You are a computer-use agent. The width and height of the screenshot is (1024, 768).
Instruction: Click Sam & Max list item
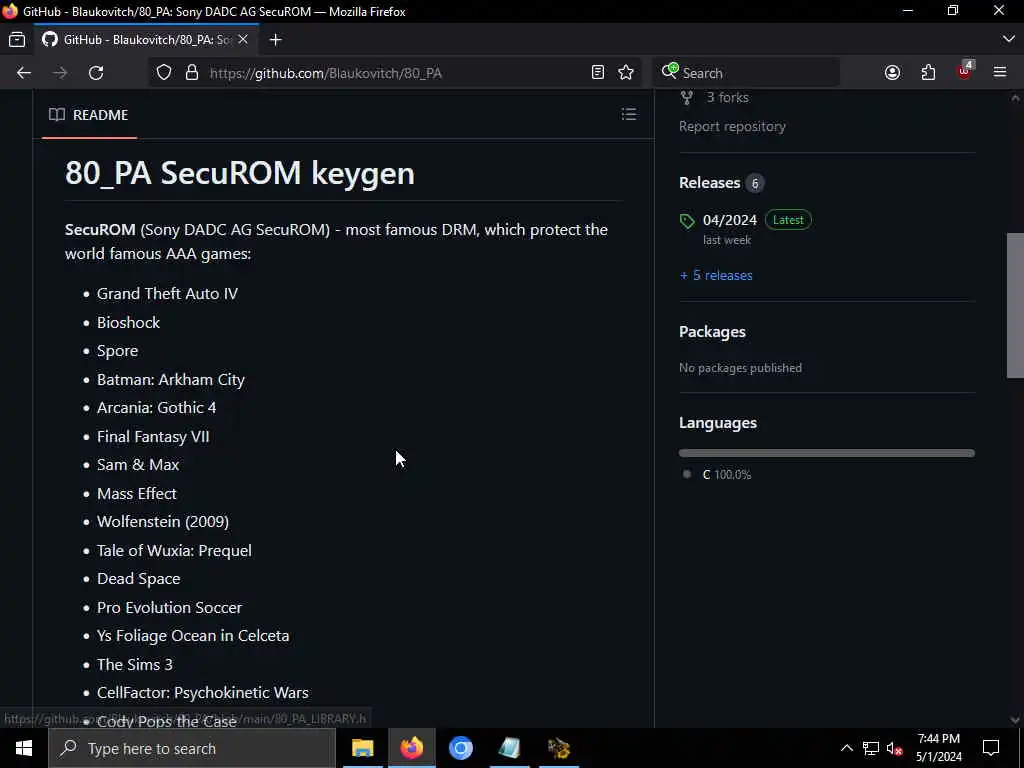tap(138, 465)
